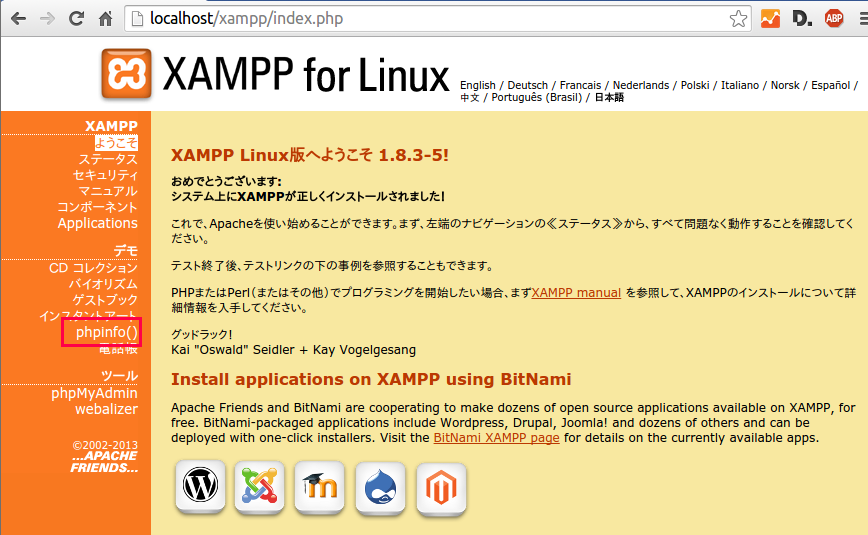Image resolution: width=868 pixels, height=535 pixels.
Task: Click the Magento application icon
Action: coord(441,488)
